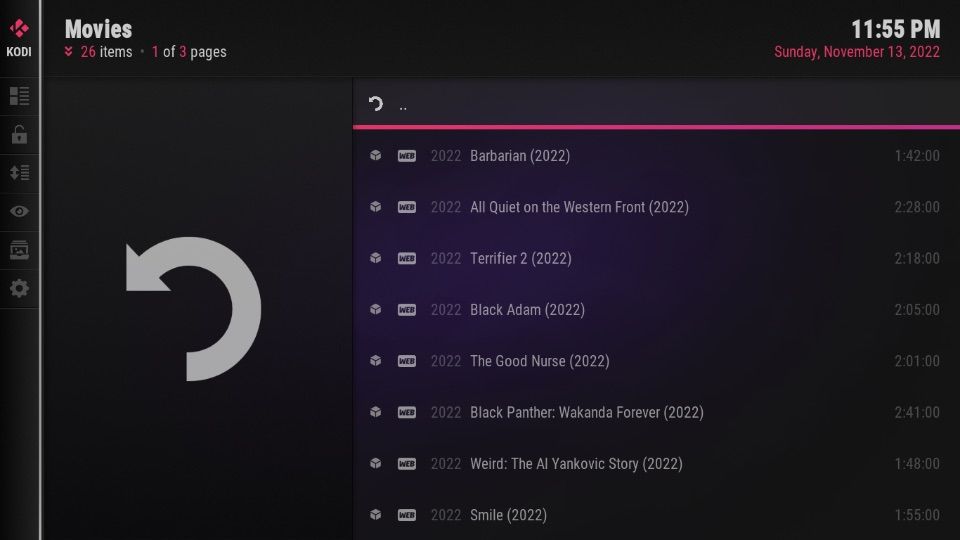This screenshot has height=540, width=960.
Task: Open the settings gear icon in sidebar
Action: tap(19, 288)
